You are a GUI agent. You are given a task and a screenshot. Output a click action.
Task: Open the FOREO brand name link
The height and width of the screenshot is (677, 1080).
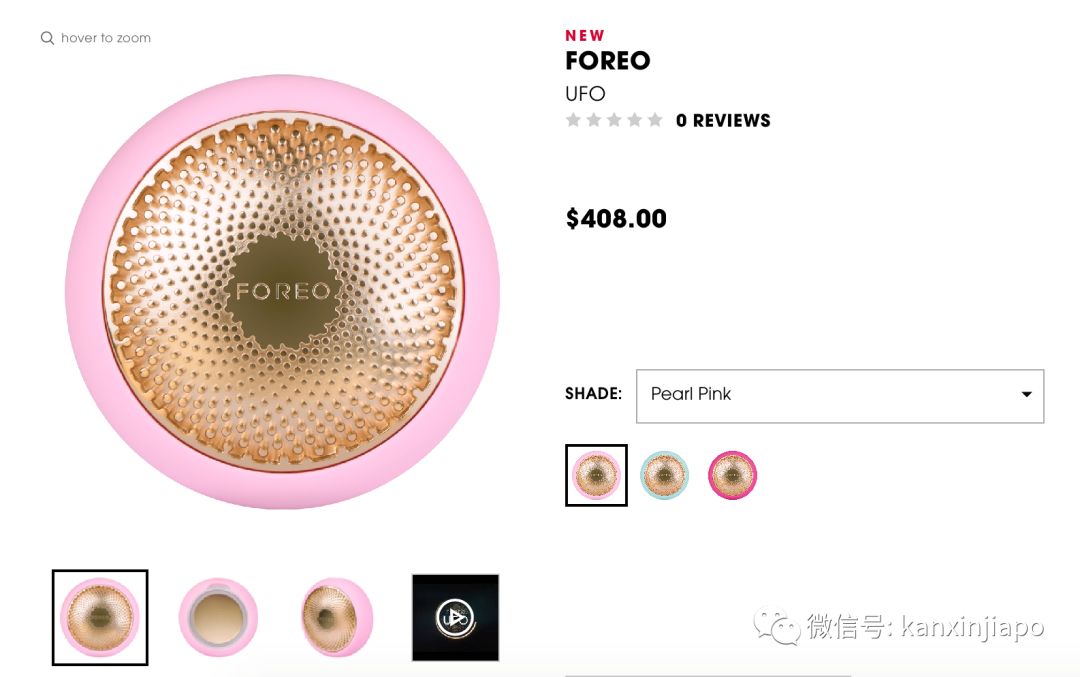click(x=607, y=61)
